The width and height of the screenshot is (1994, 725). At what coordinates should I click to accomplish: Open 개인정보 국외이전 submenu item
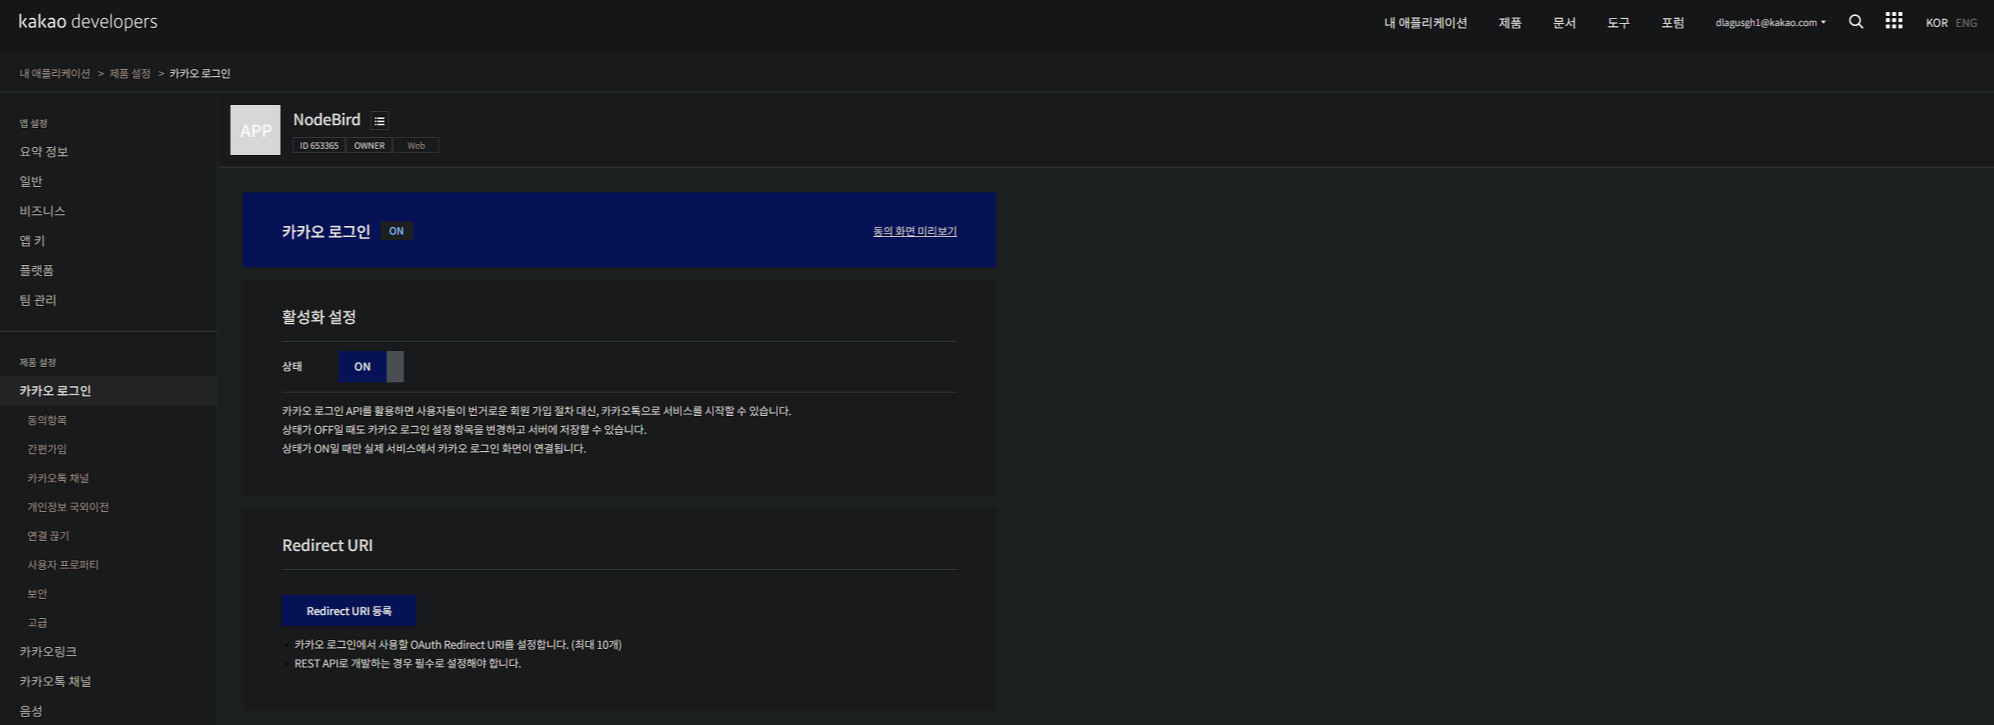pyautogui.click(x=68, y=508)
